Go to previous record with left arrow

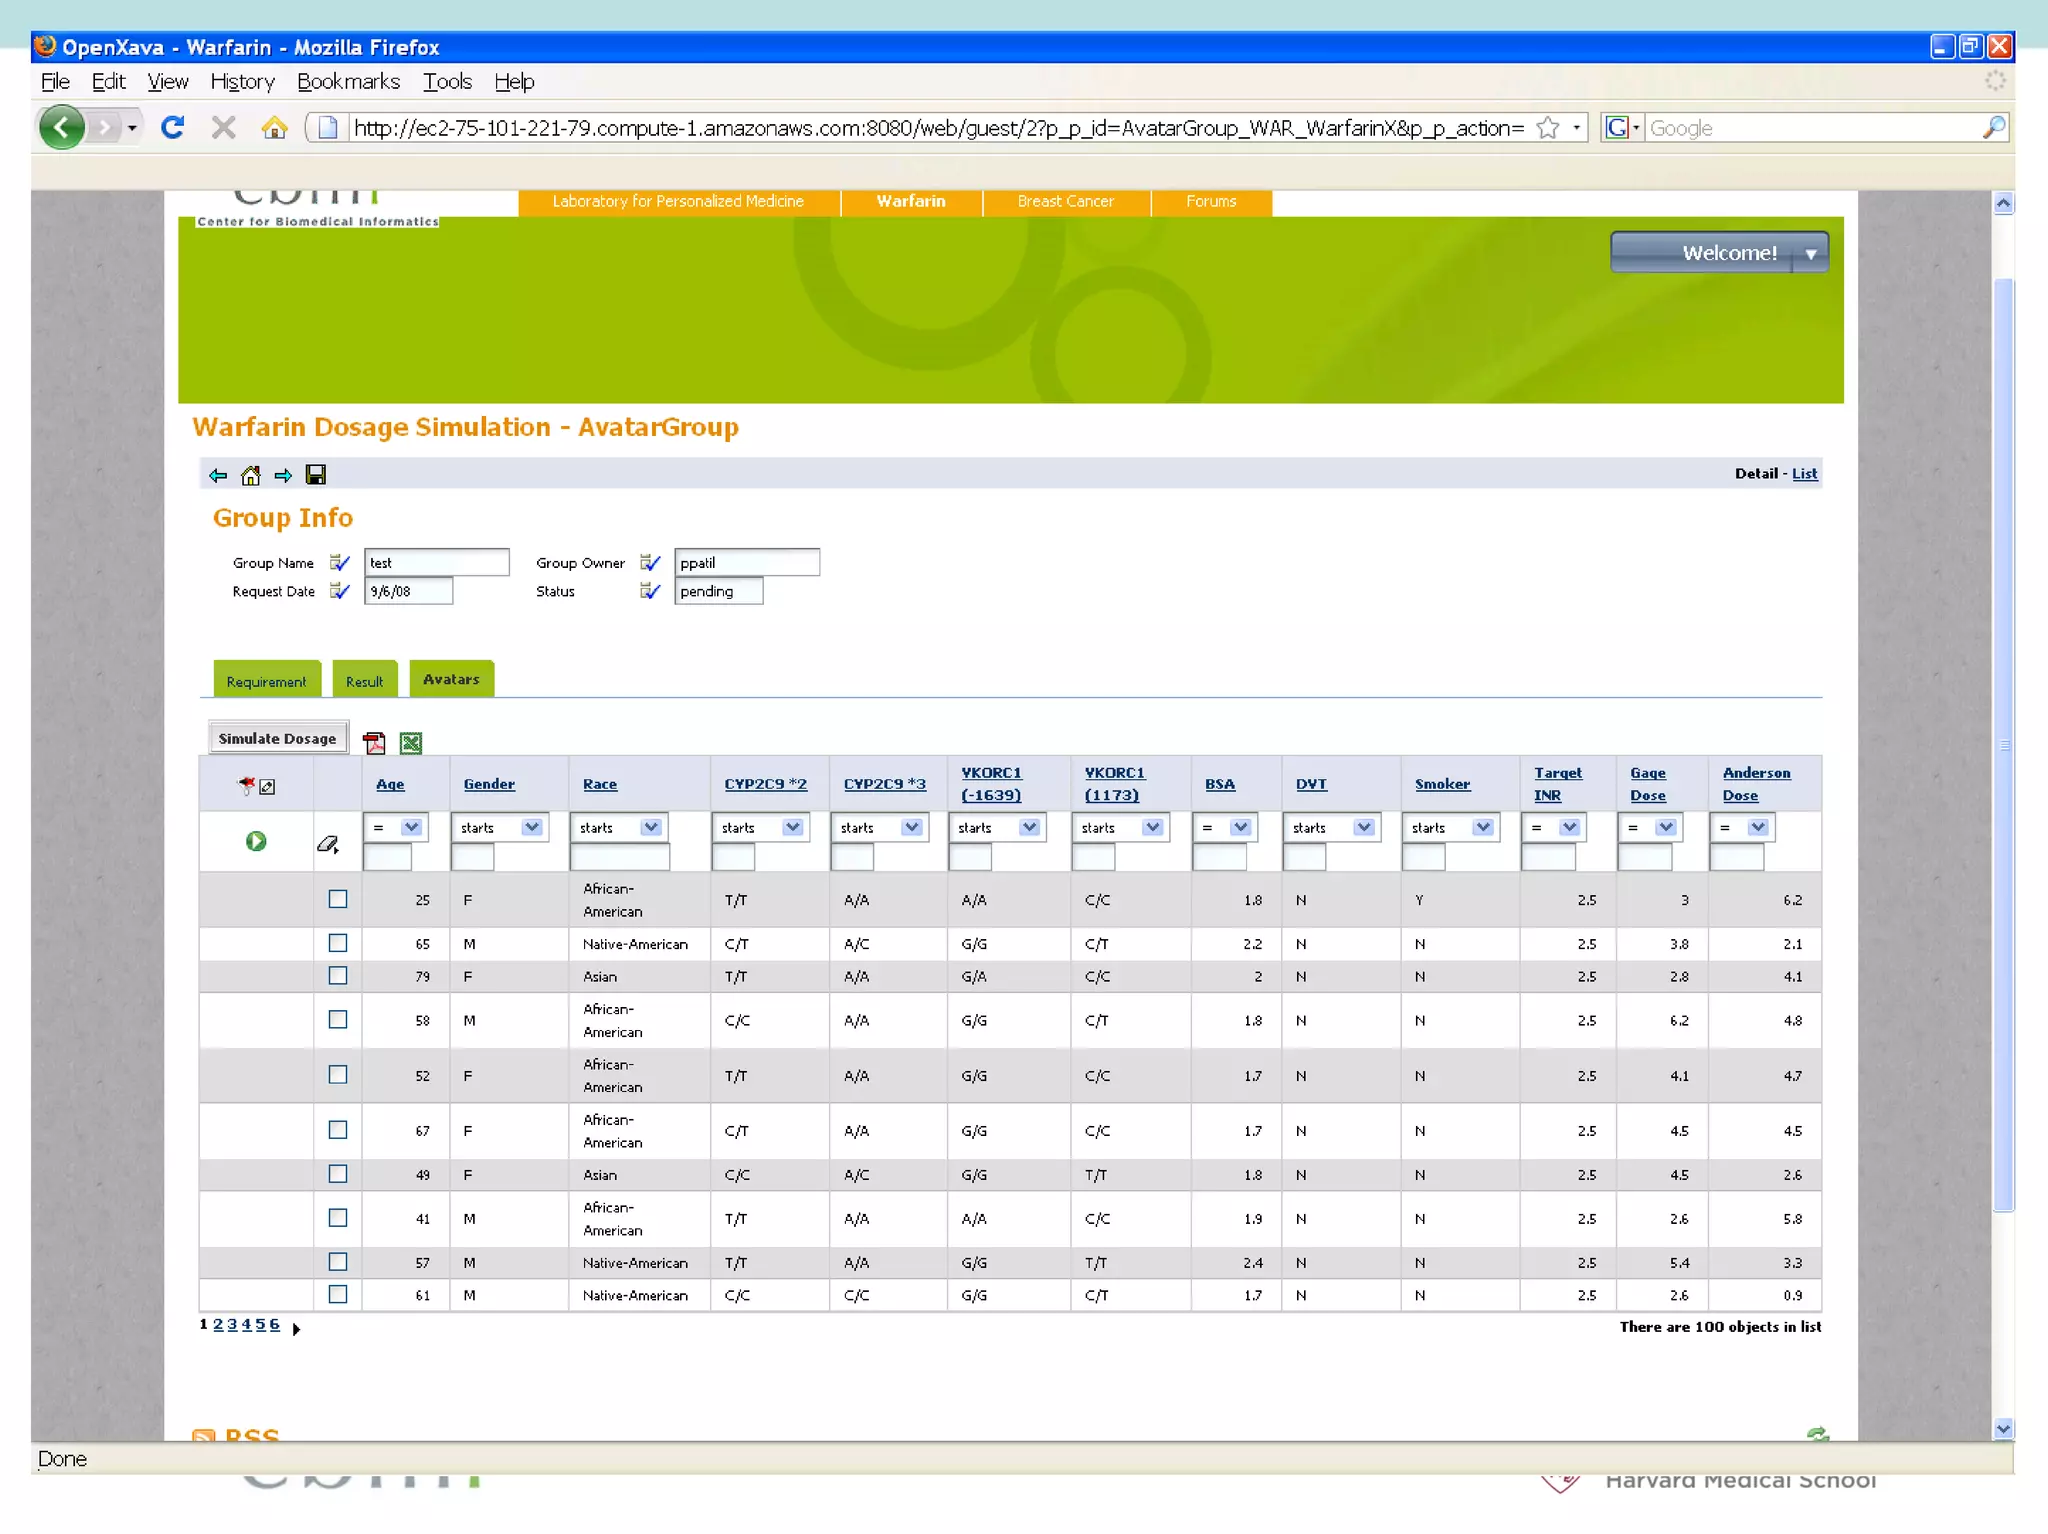point(218,475)
